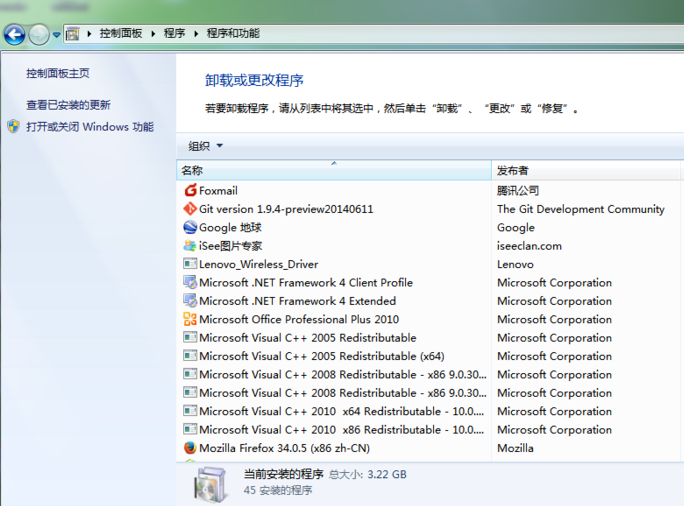This screenshot has height=506, width=684.
Task: Click the installed programs icon in details pane
Action: (212, 485)
